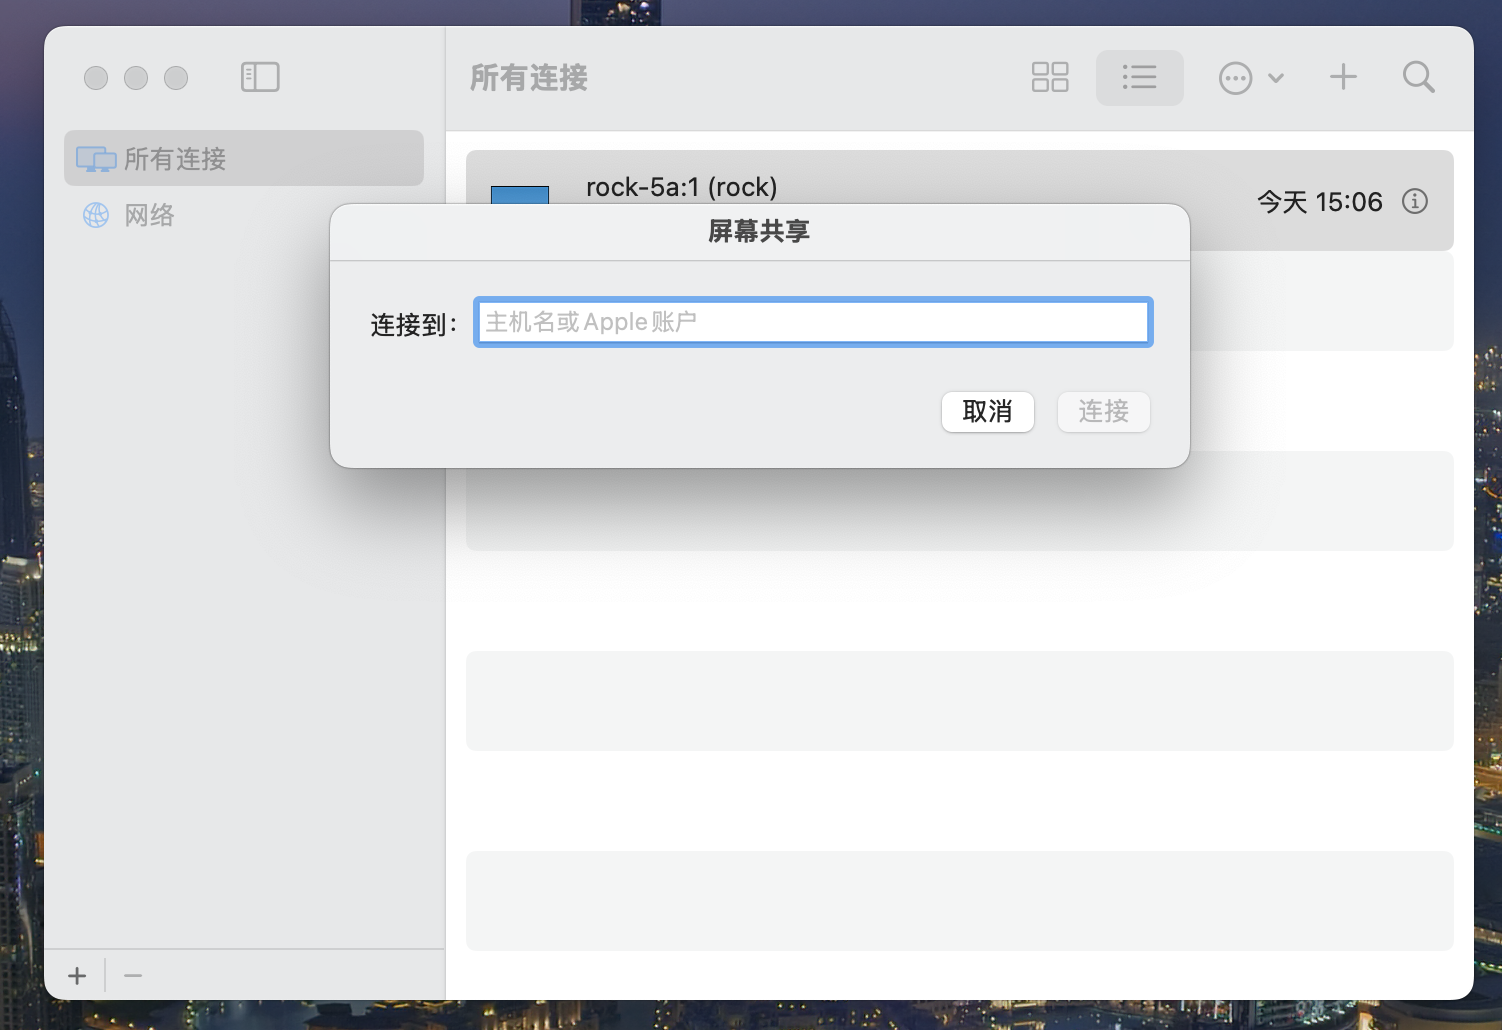Toggle the sidebar visibility icon
1502x1030 pixels.
tap(260, 77)
